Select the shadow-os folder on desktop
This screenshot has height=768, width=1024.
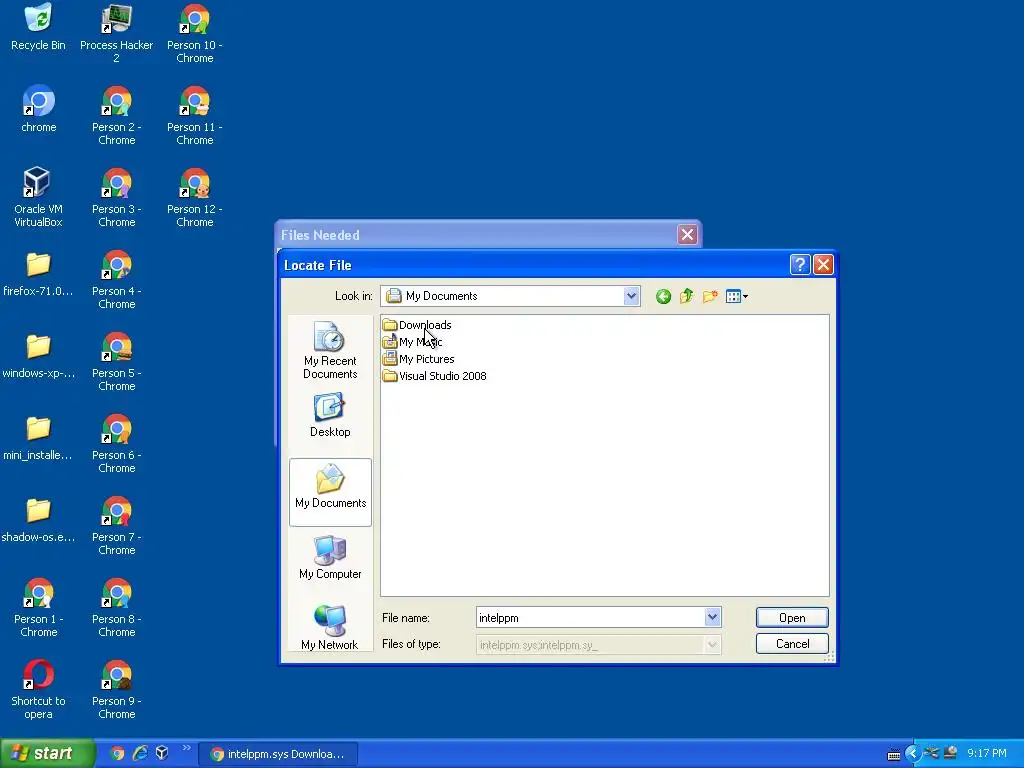pyautogui.click(x=38, y=520)
